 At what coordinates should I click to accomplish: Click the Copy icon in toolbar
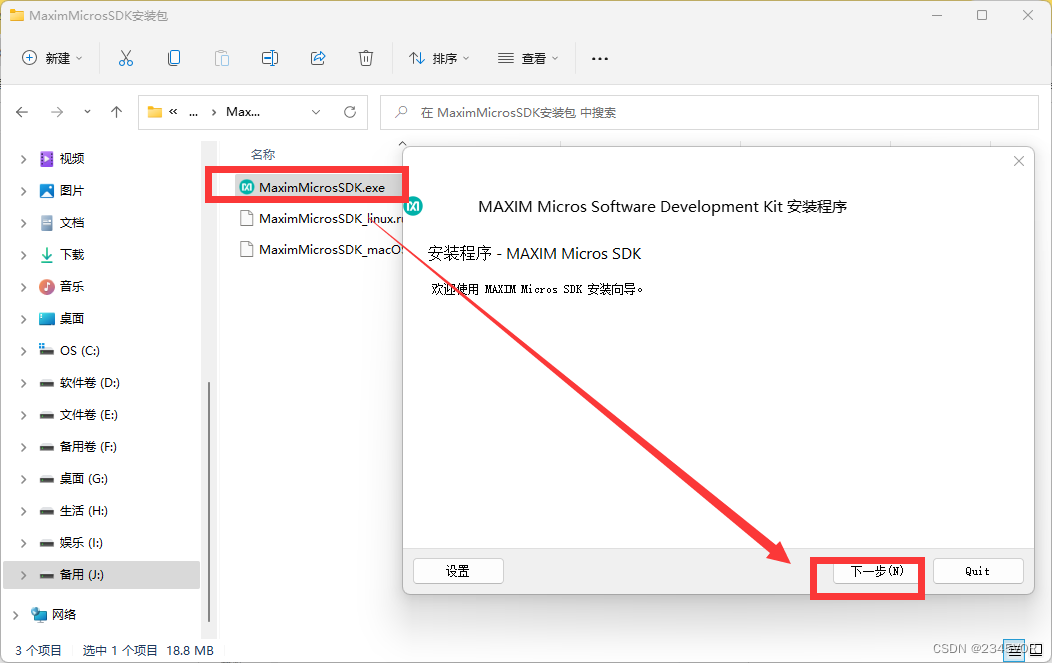(174, 58)
